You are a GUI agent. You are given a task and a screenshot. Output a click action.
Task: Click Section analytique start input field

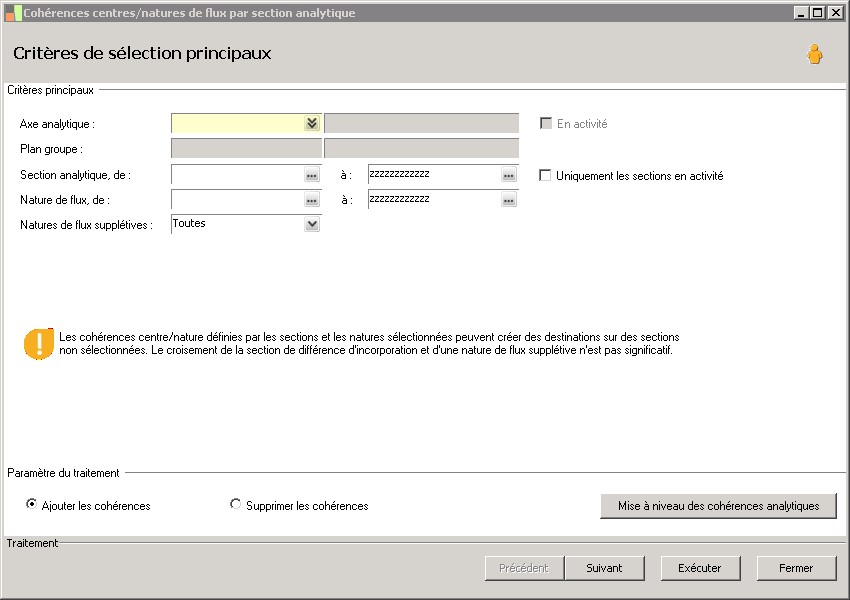237,175
